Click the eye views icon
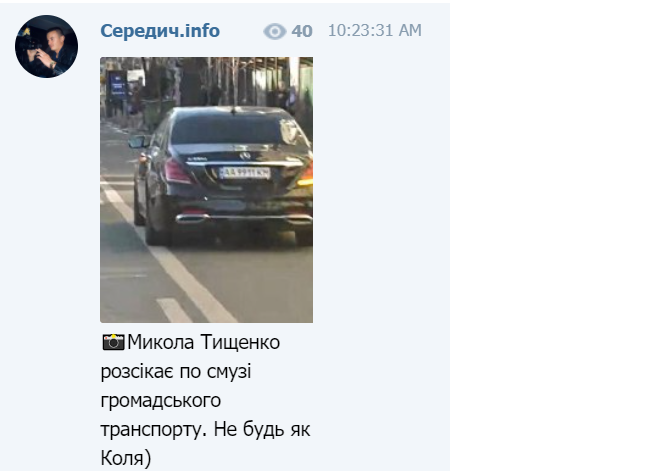This screenshot has width=650, height=471. click(274, 32)
